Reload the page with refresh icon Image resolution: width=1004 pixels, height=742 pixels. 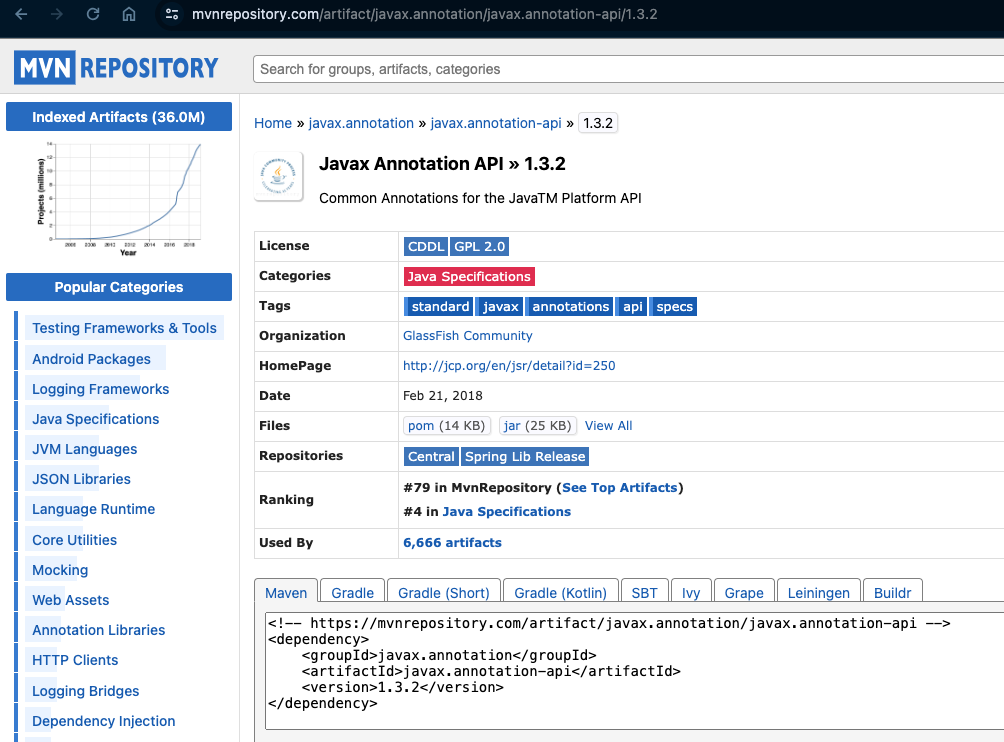93,14
